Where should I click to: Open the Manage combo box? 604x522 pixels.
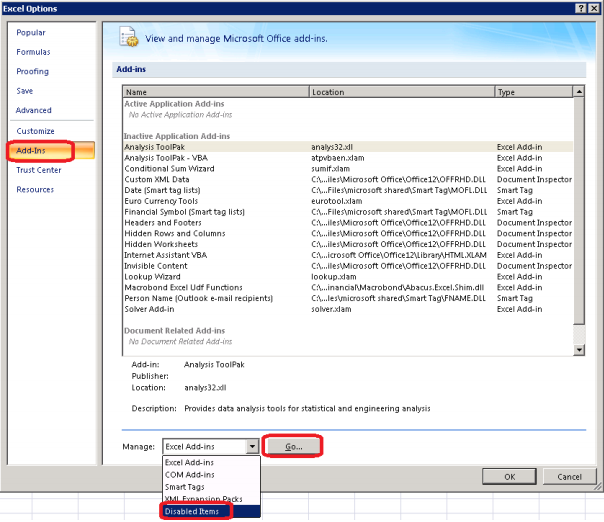210,446
